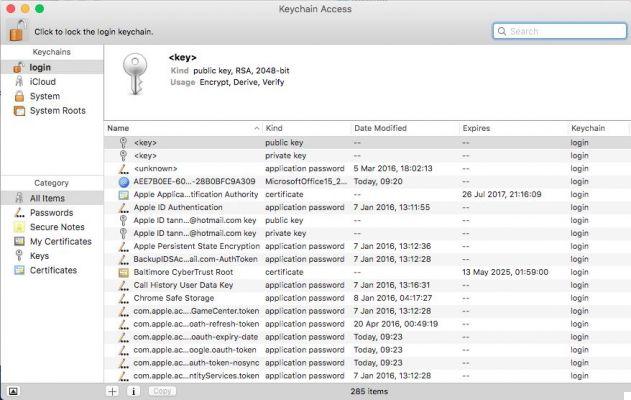Select Apple Application Authority certificate row
This screenshot has width=631, height=400.
(367, 194)
